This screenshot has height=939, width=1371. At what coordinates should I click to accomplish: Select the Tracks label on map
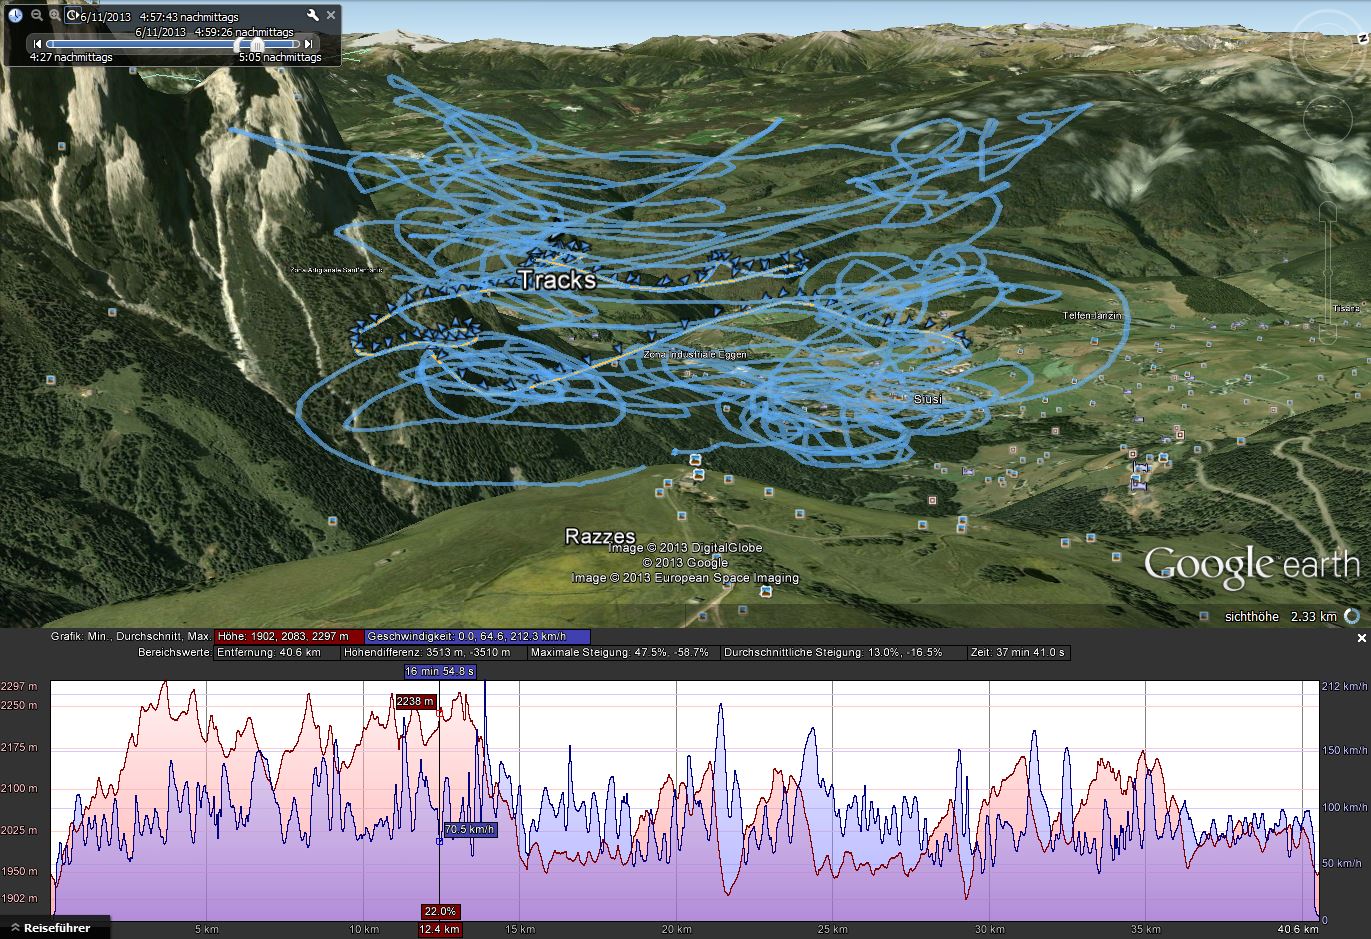tap(557, 280)
